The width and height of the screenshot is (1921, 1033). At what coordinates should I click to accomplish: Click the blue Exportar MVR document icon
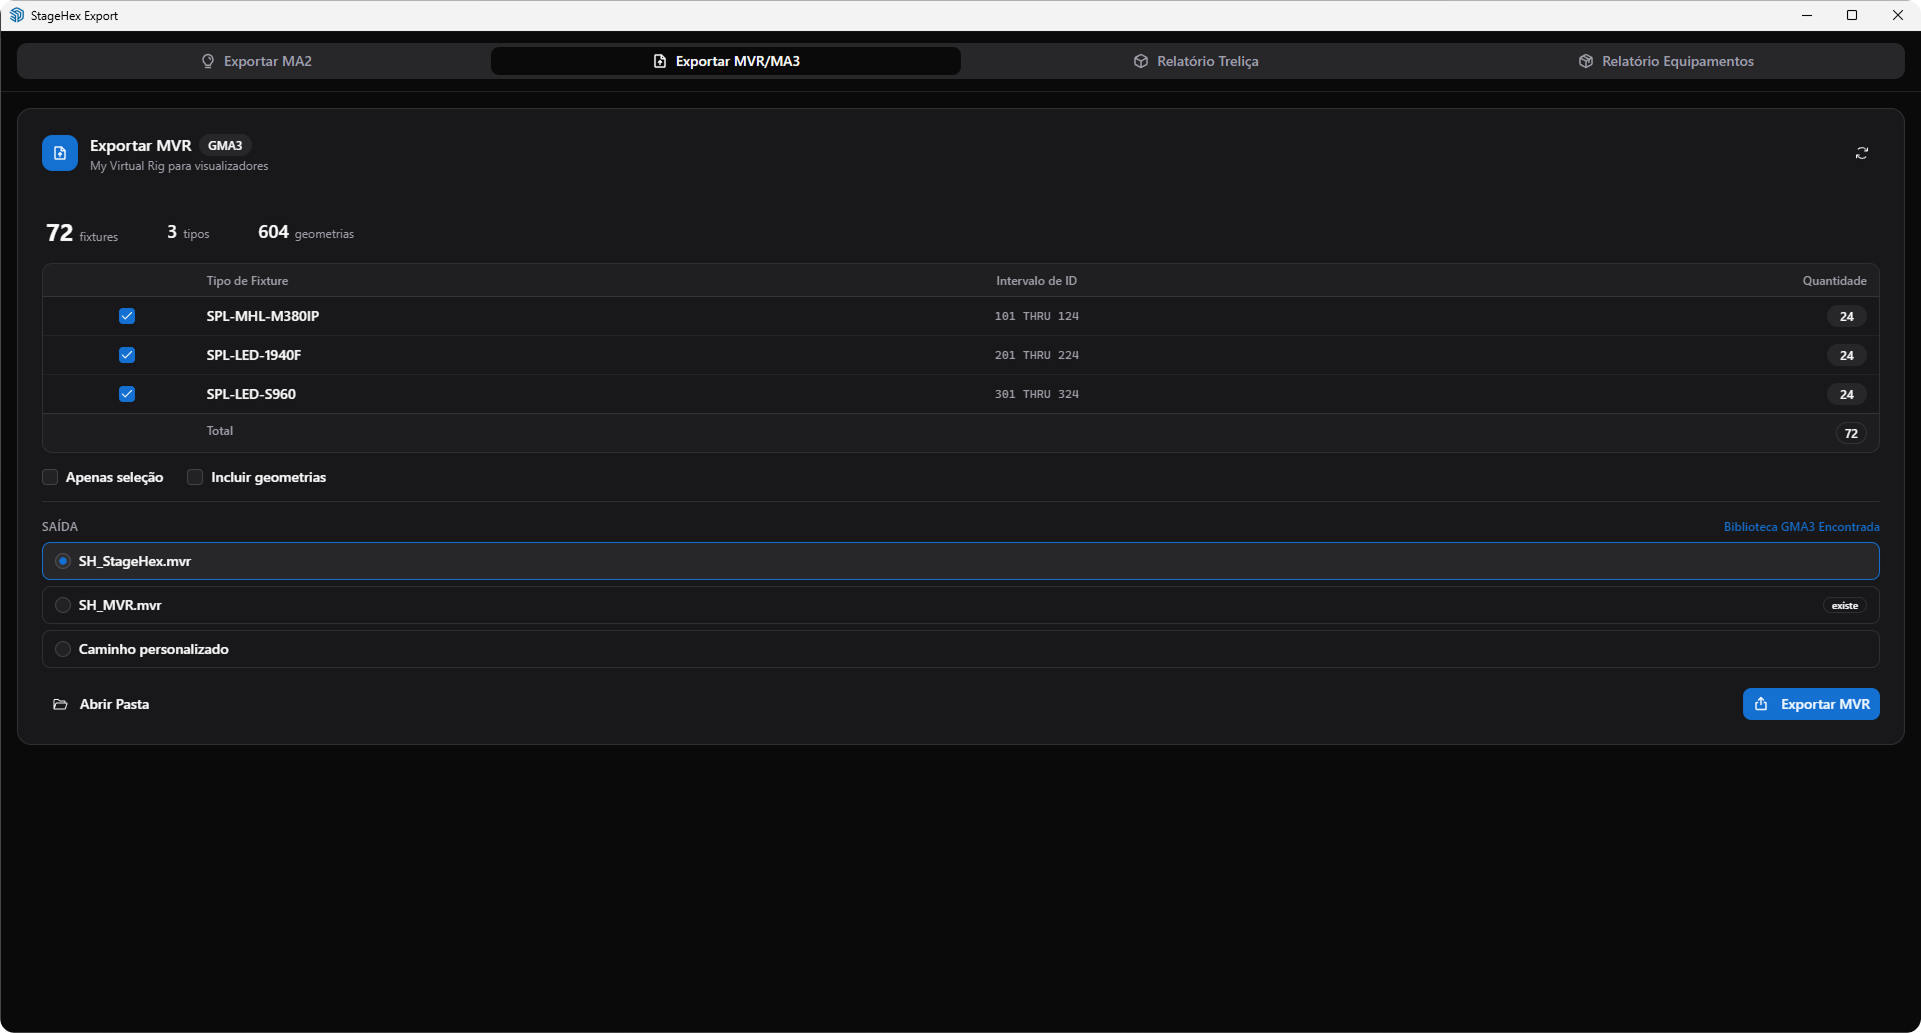pos(60,153)
